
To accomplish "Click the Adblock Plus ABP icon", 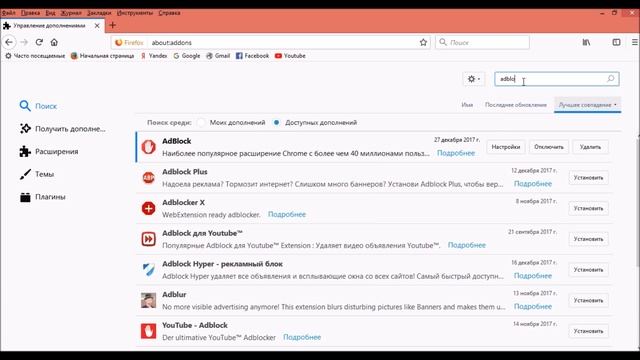I will 149,178.
